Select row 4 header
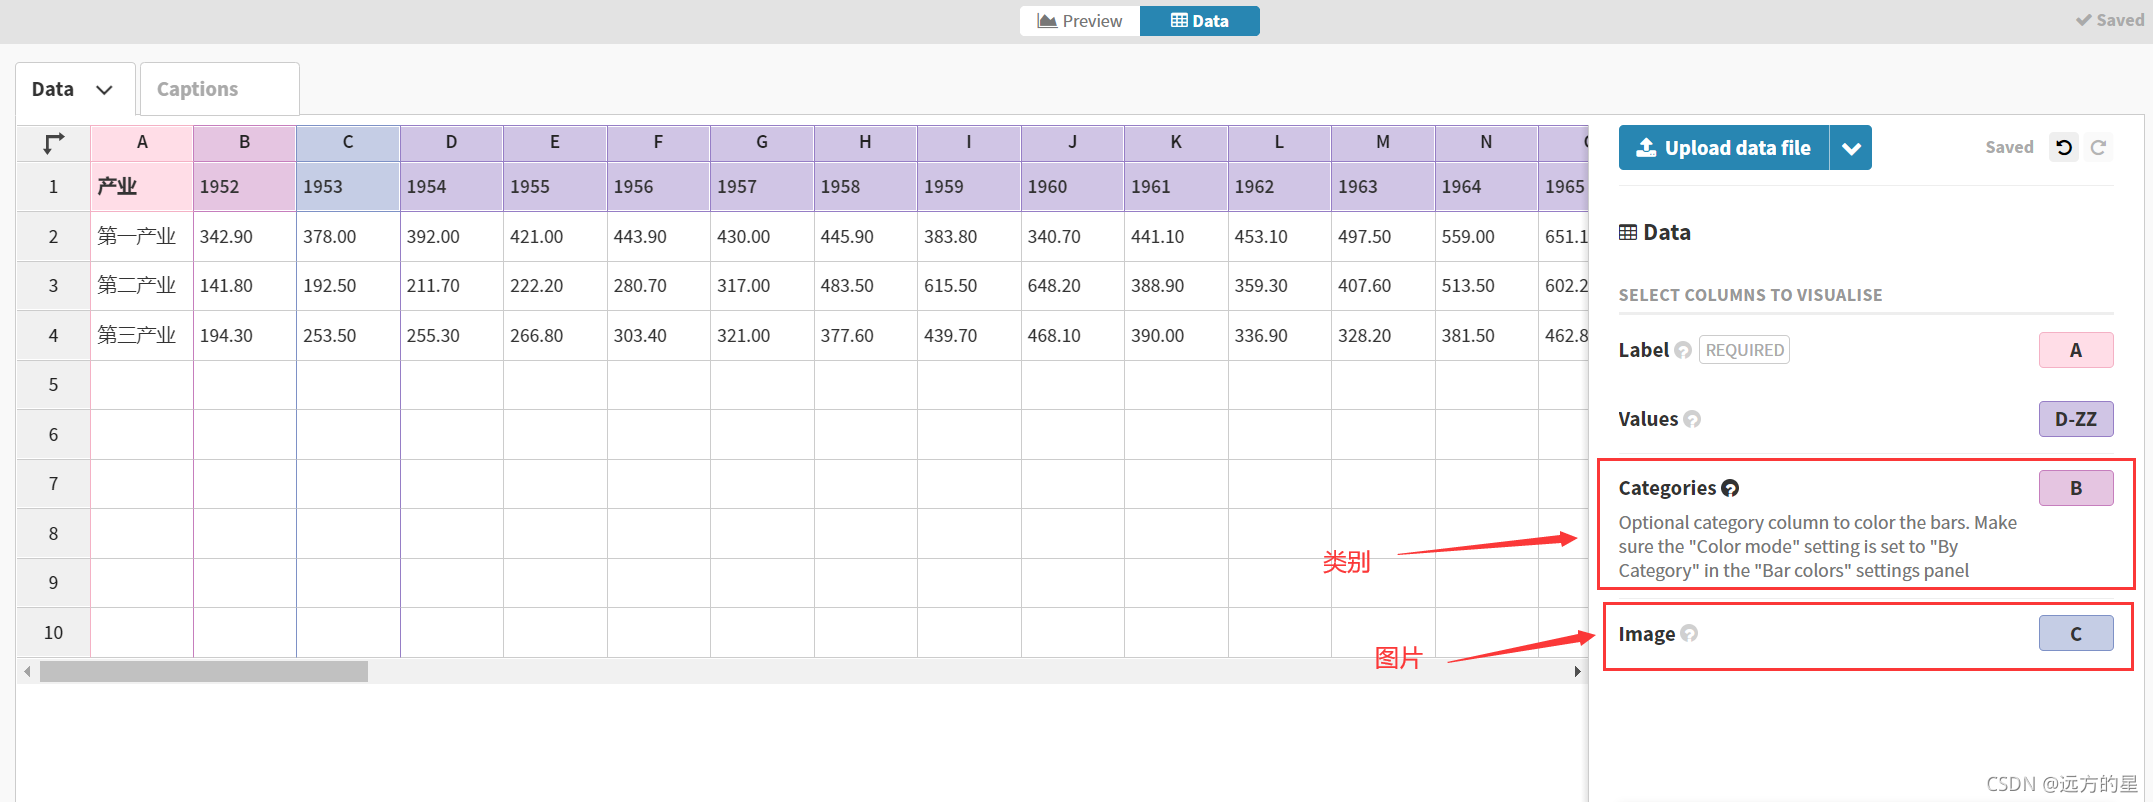Screen dimensions: 2153x802 click(x=53, y=336)
